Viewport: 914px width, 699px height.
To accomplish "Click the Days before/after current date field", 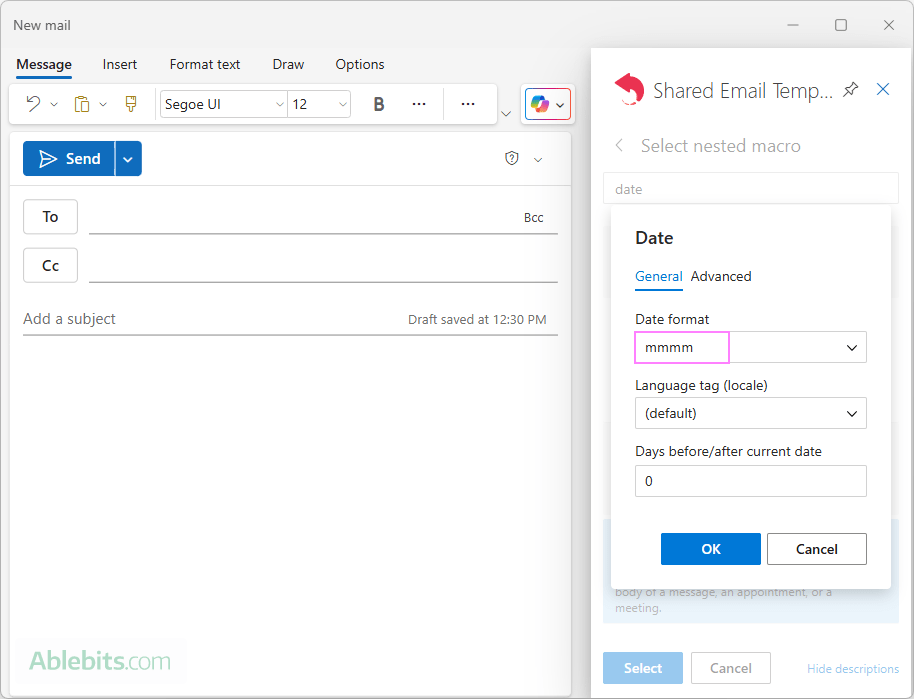I will (x=751, y=481).
